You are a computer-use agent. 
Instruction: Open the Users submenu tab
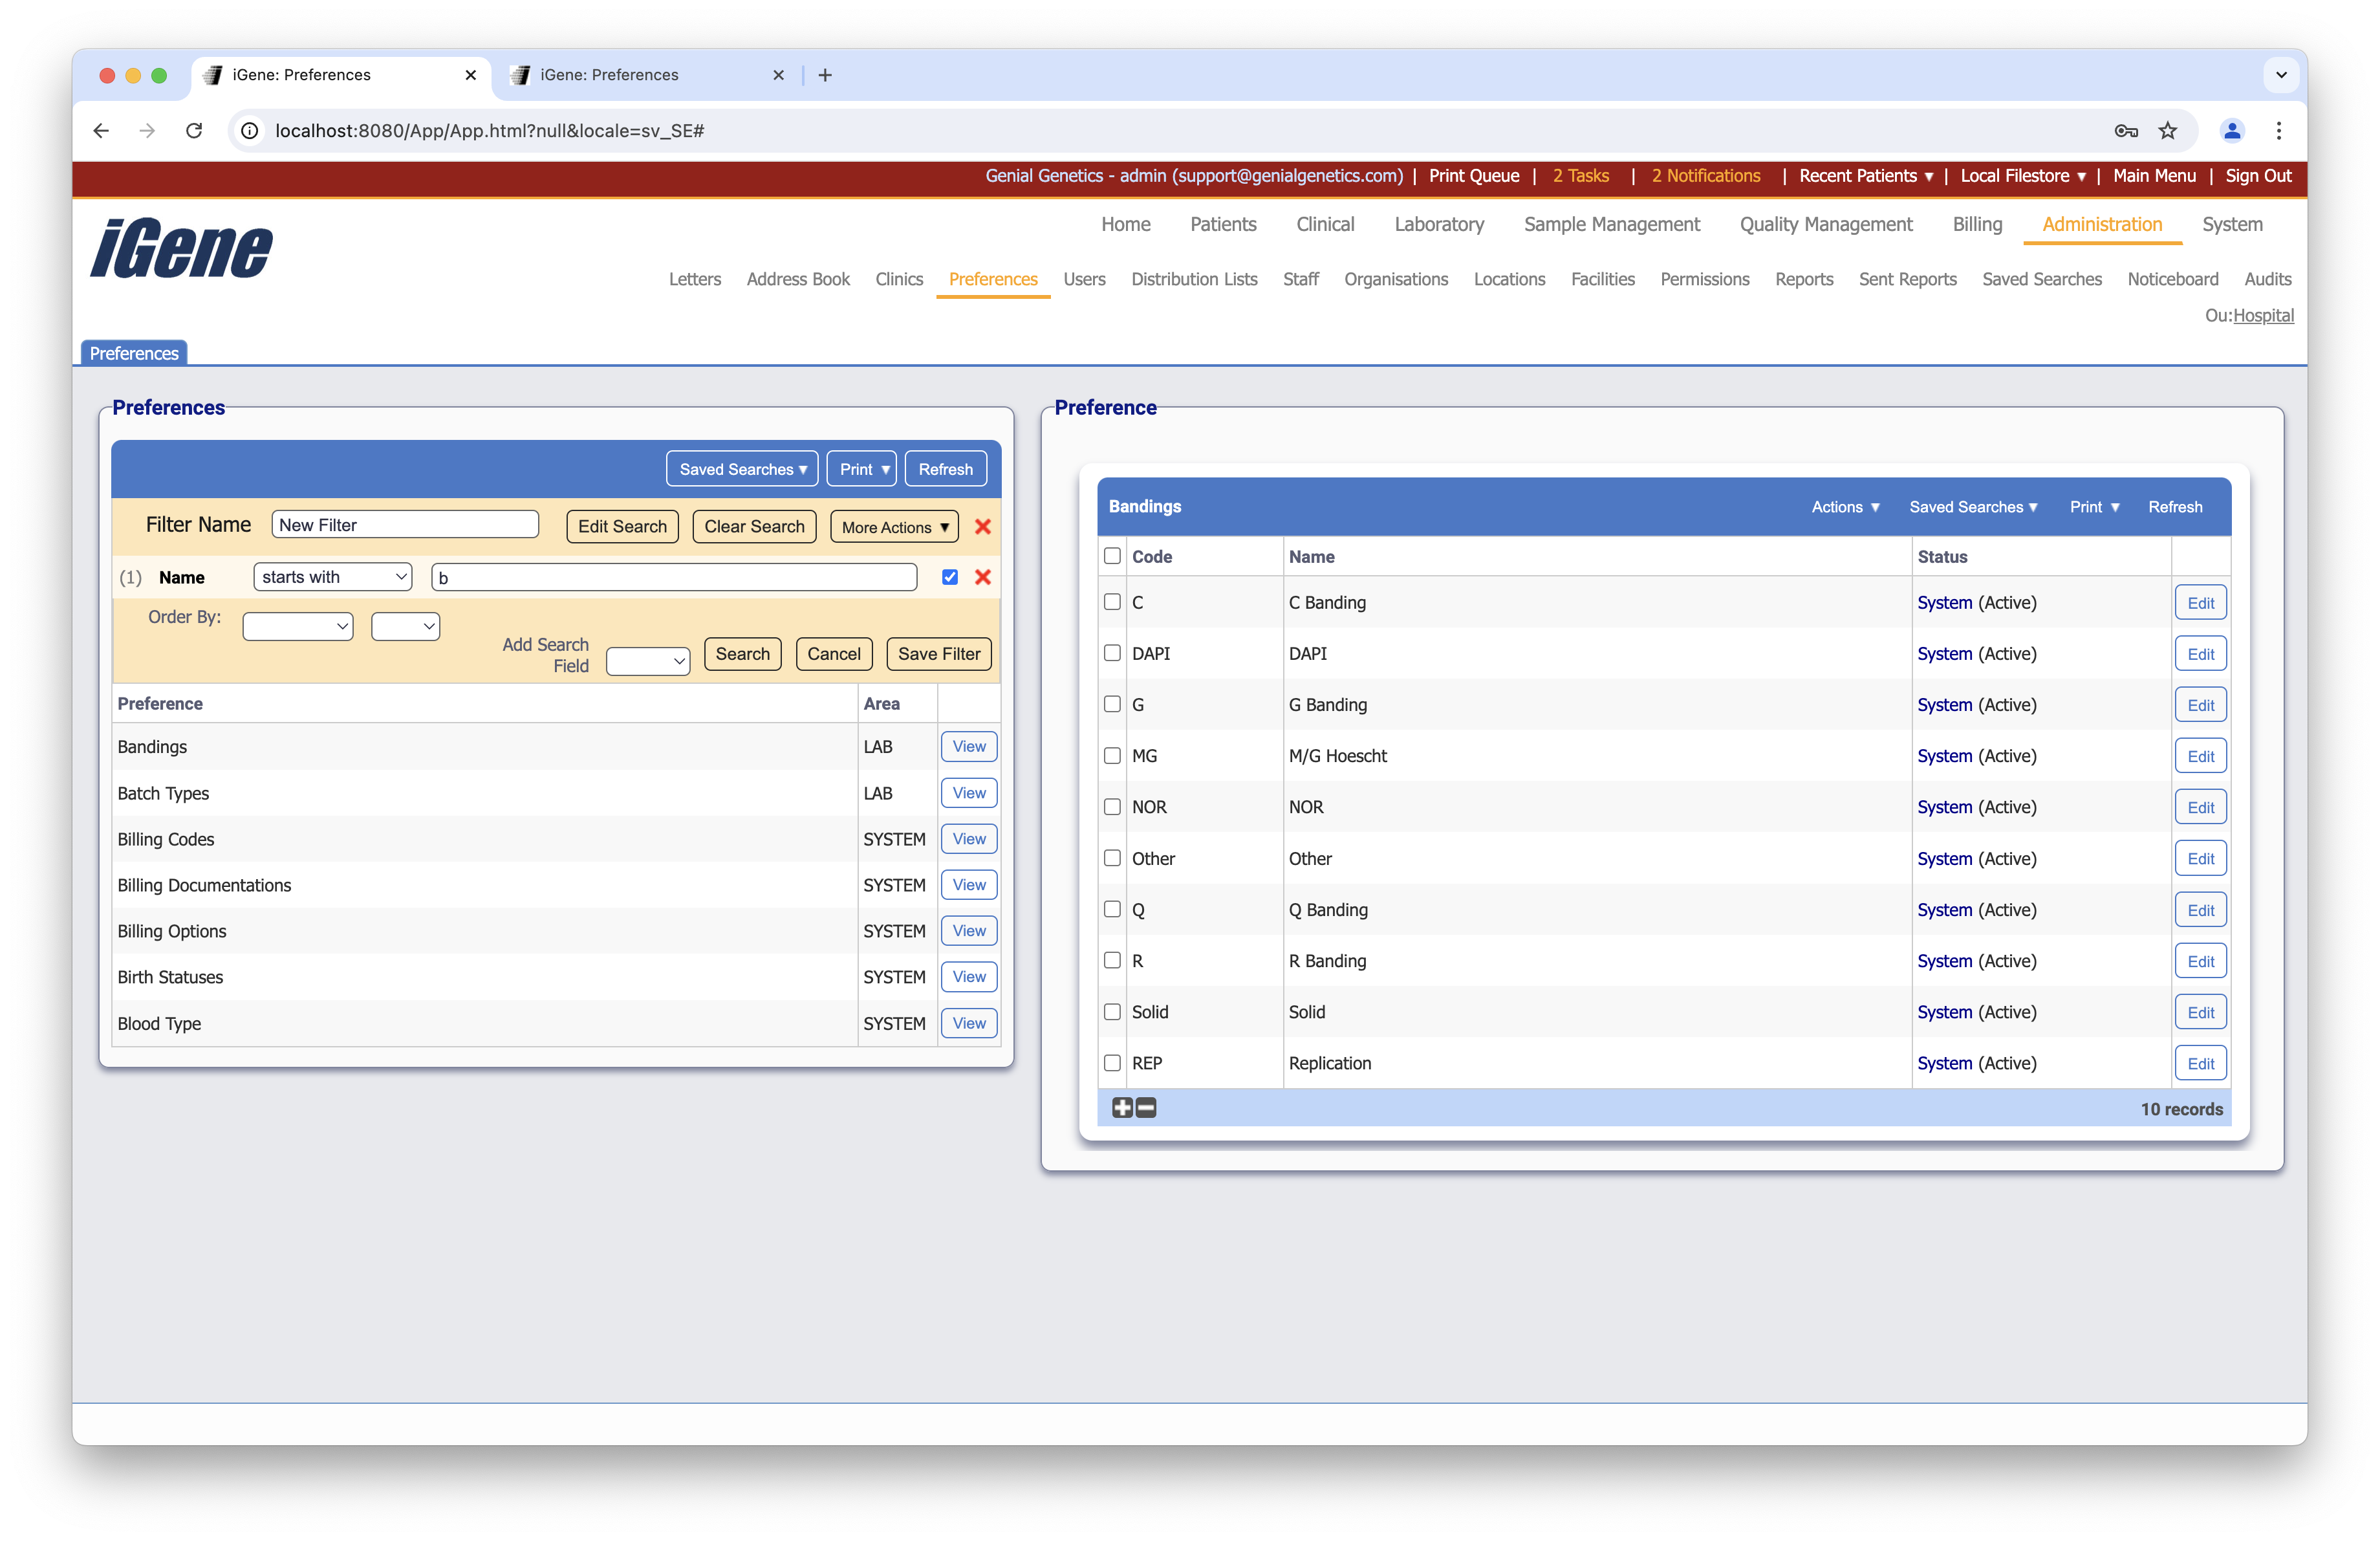coord(1084,279)
